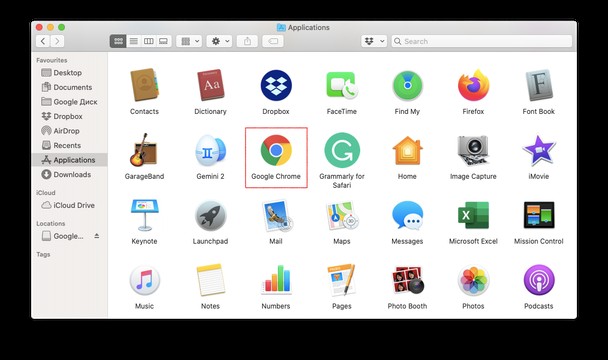Viewport: 608px width, 360px height.
Task: Switch to icon view mode
Action: [118, 41]
